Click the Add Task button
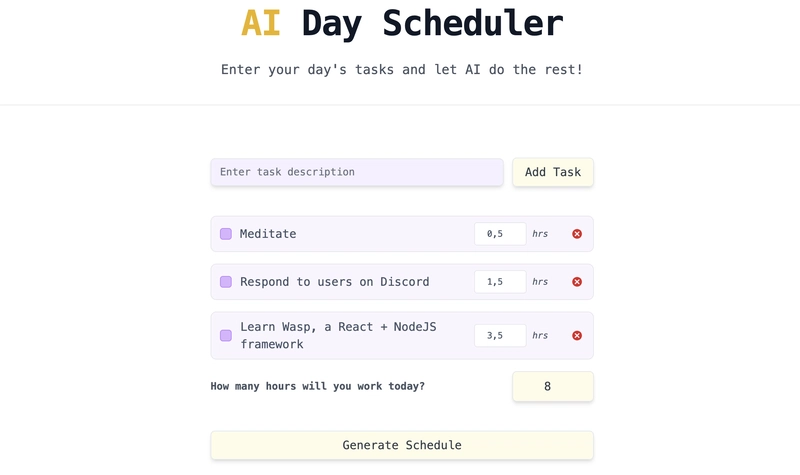The image size is (800, 475). coord(553,172)
